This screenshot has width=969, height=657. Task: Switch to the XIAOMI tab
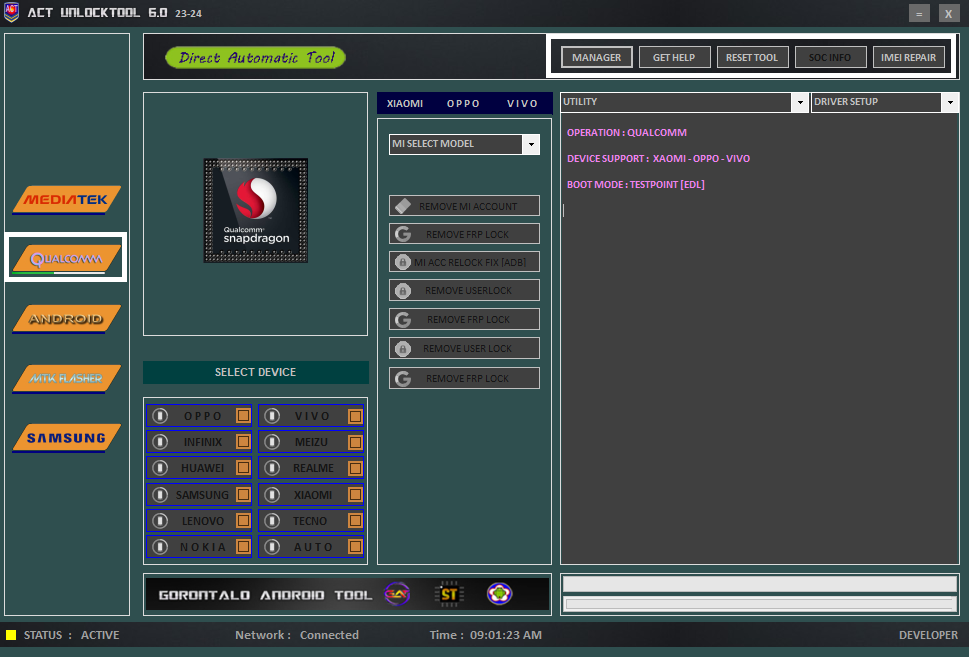405,103
